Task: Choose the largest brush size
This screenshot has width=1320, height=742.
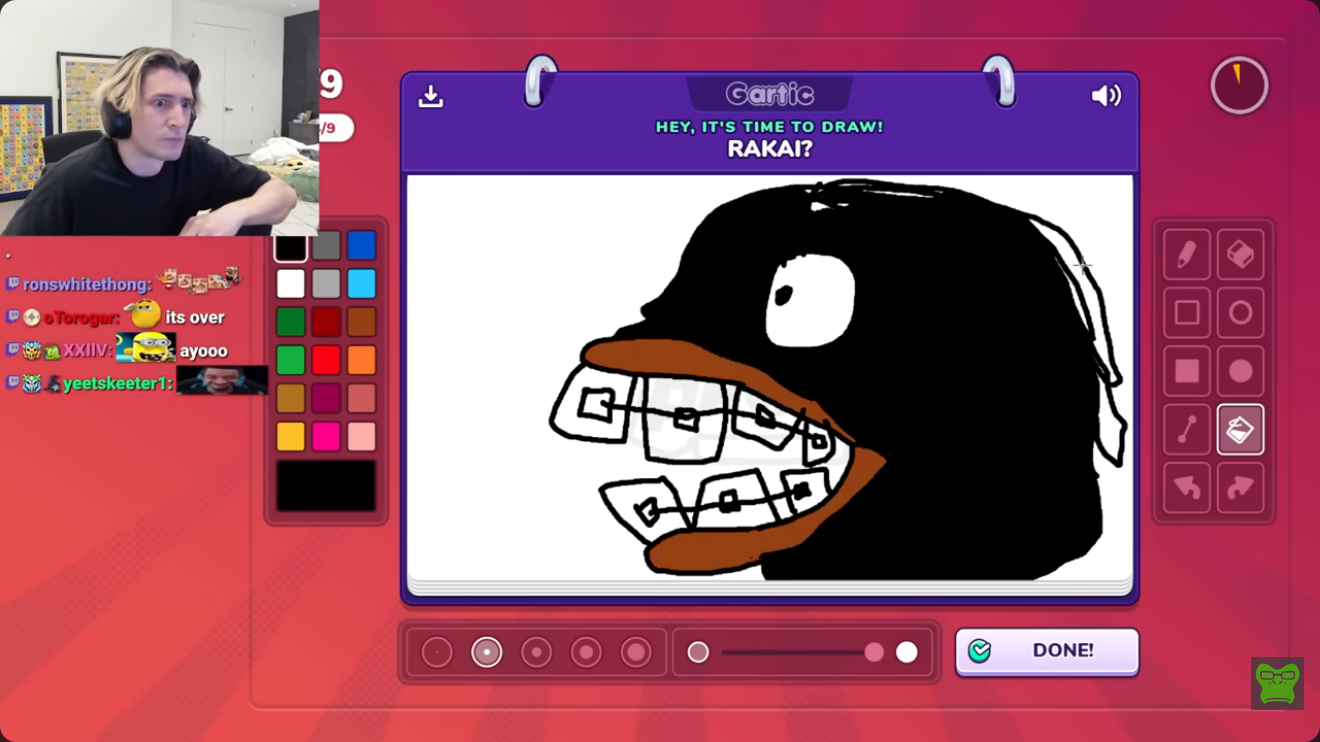Action: 636,653
